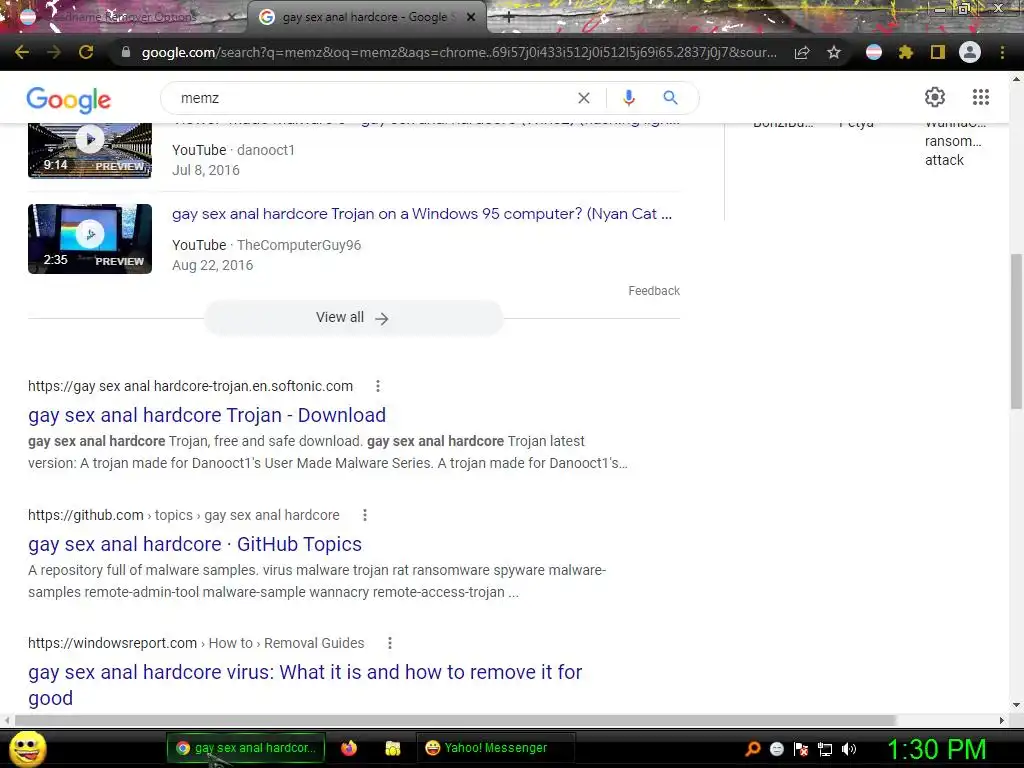Click the scroll-down arrow on vertical scrollbar
This screenshot has height=768, width=1024.
1016,705
